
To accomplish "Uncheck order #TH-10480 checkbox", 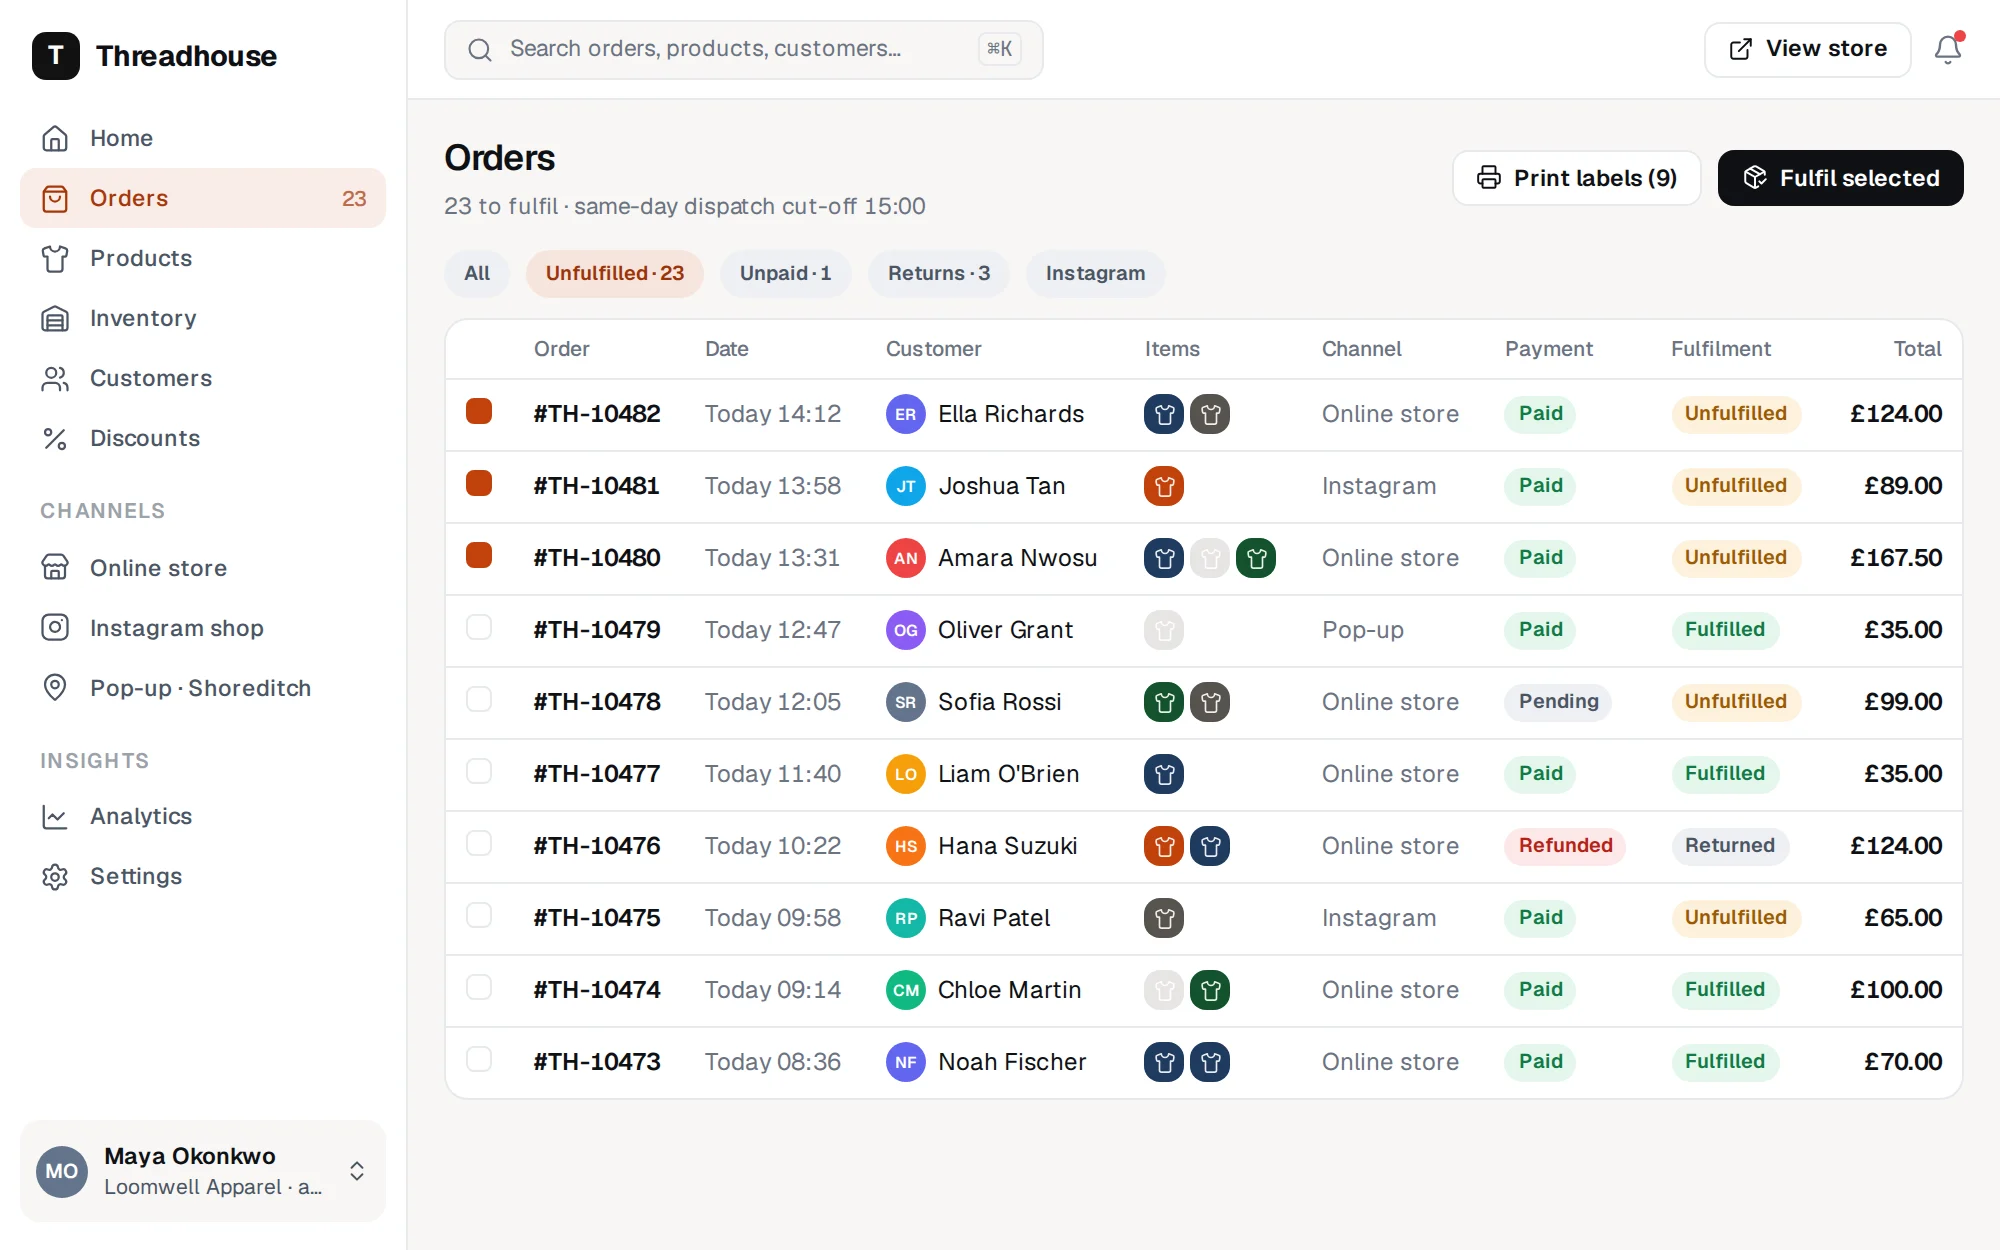I will (479, 555).
